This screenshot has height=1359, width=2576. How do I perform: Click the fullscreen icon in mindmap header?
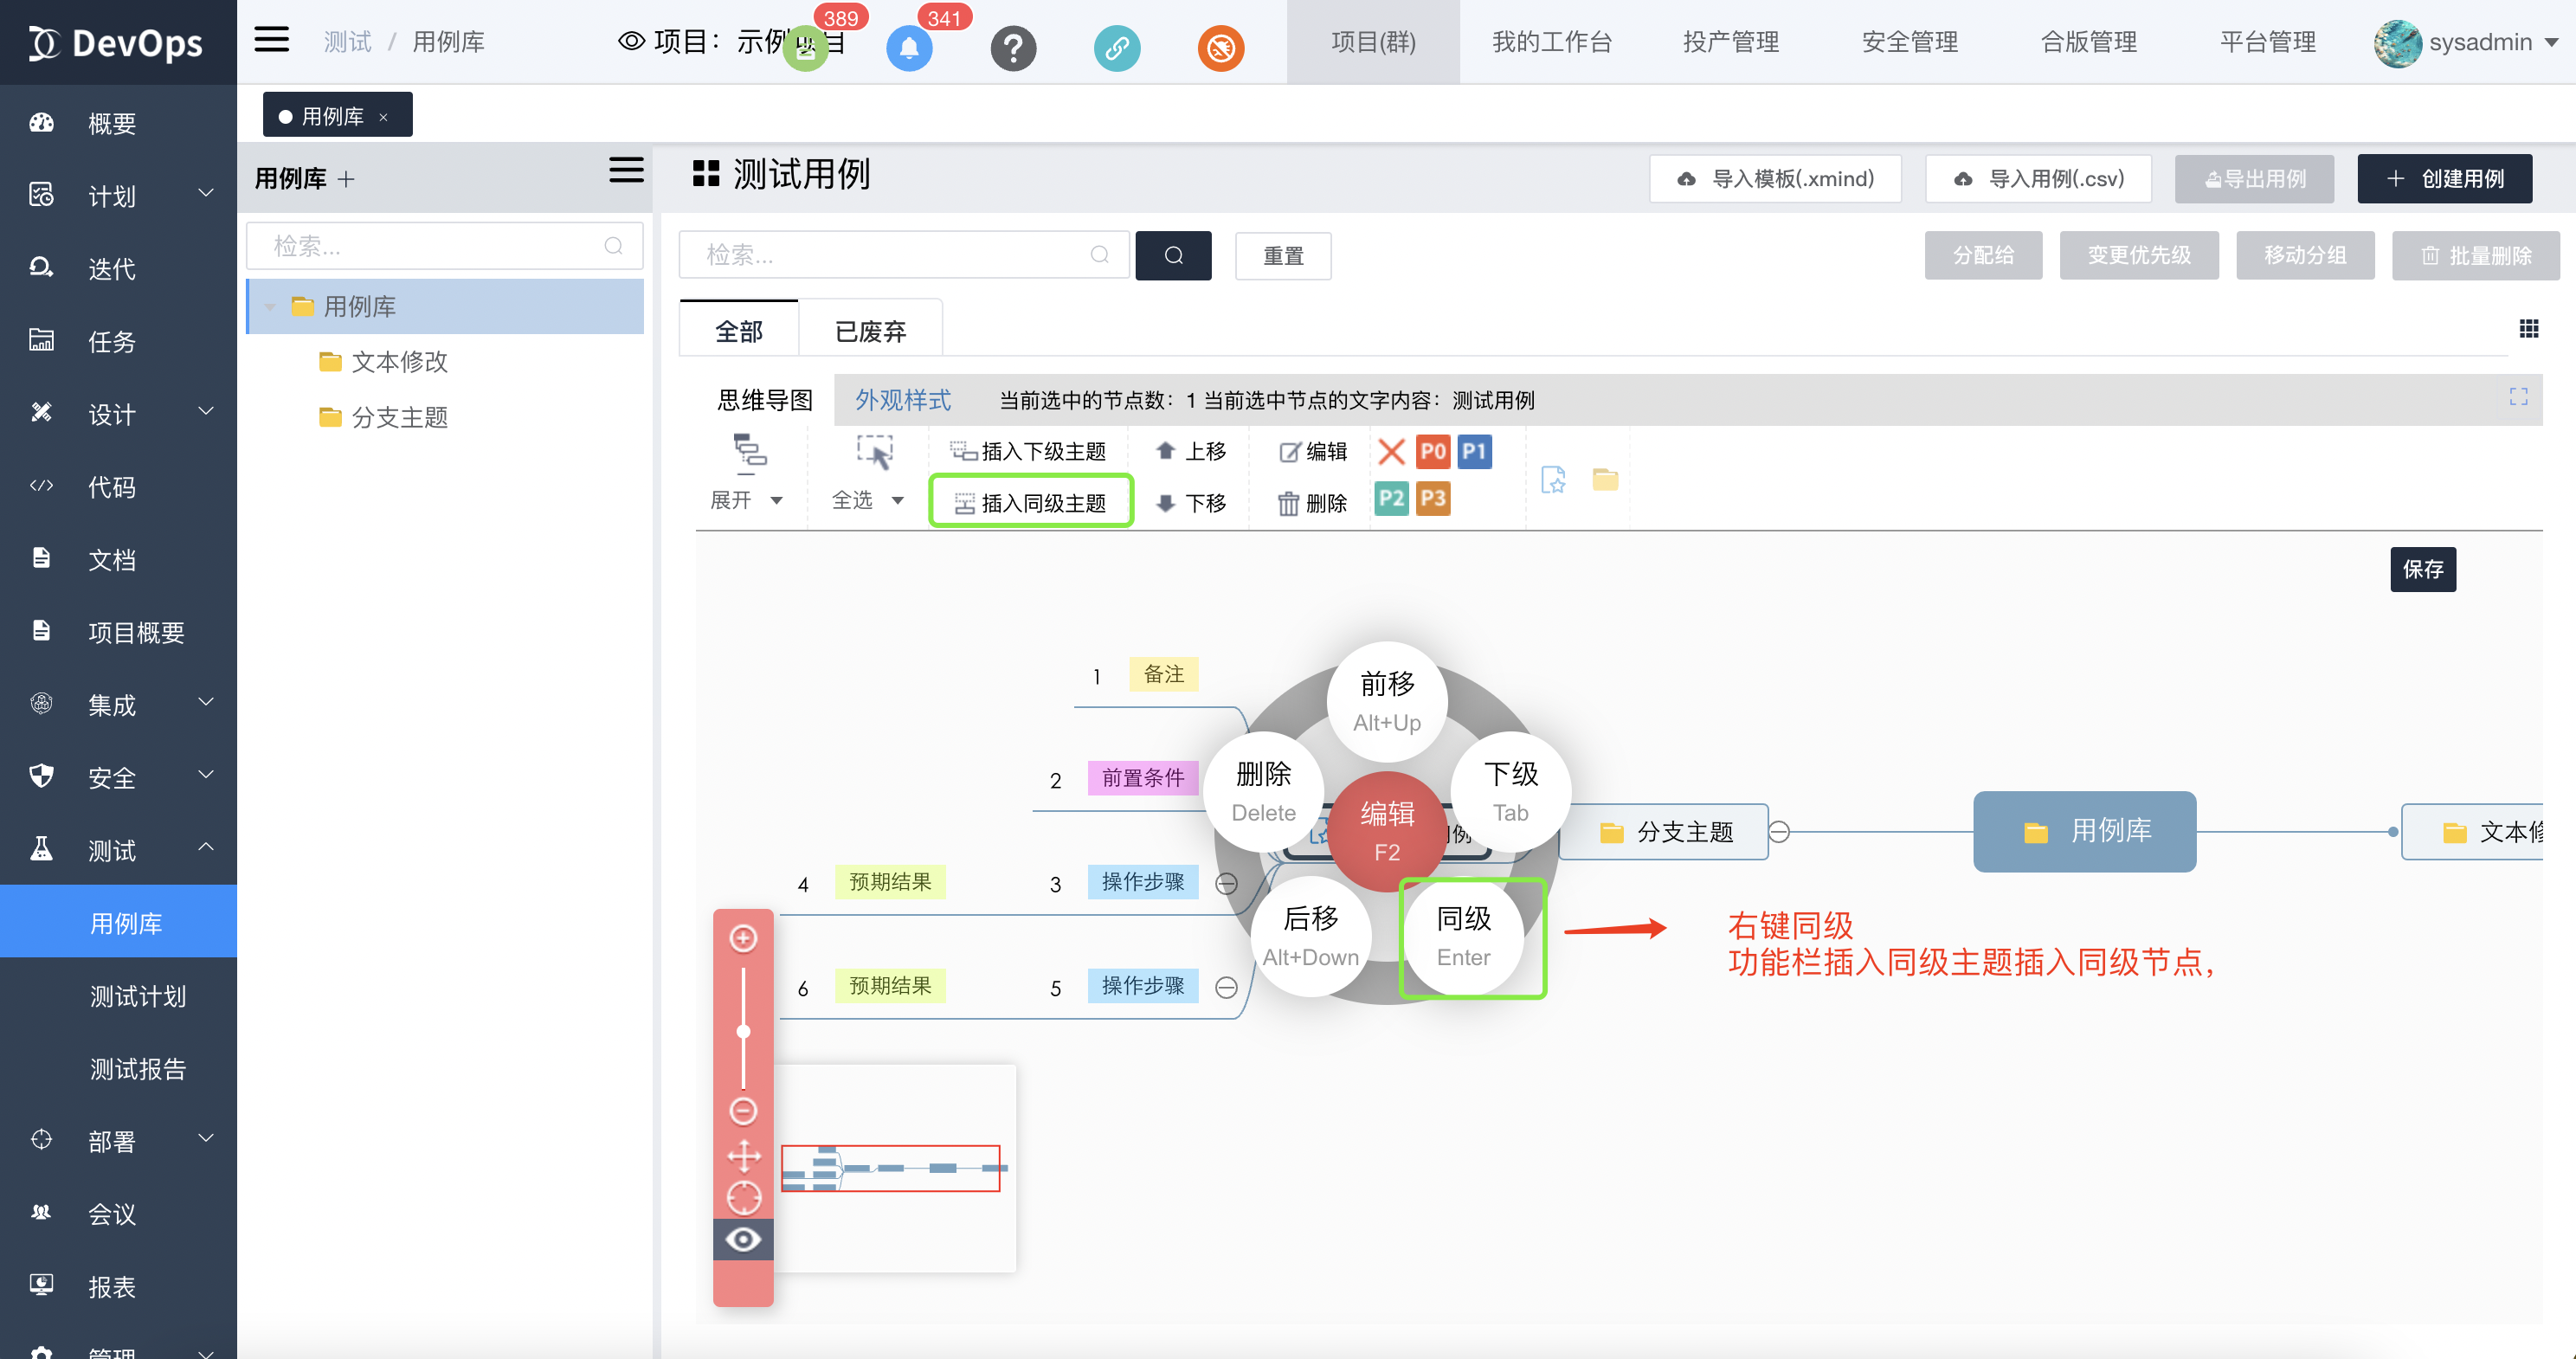[x=2517, y=397]
